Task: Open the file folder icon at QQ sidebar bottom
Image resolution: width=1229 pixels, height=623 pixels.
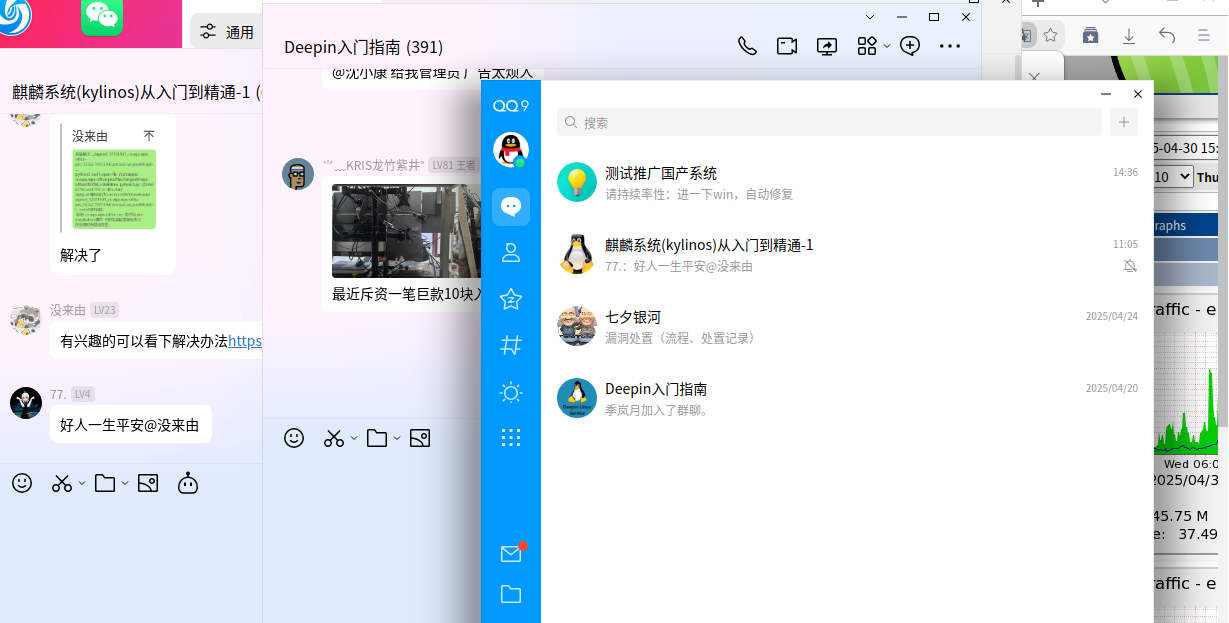Action: [x=511, y=594]
